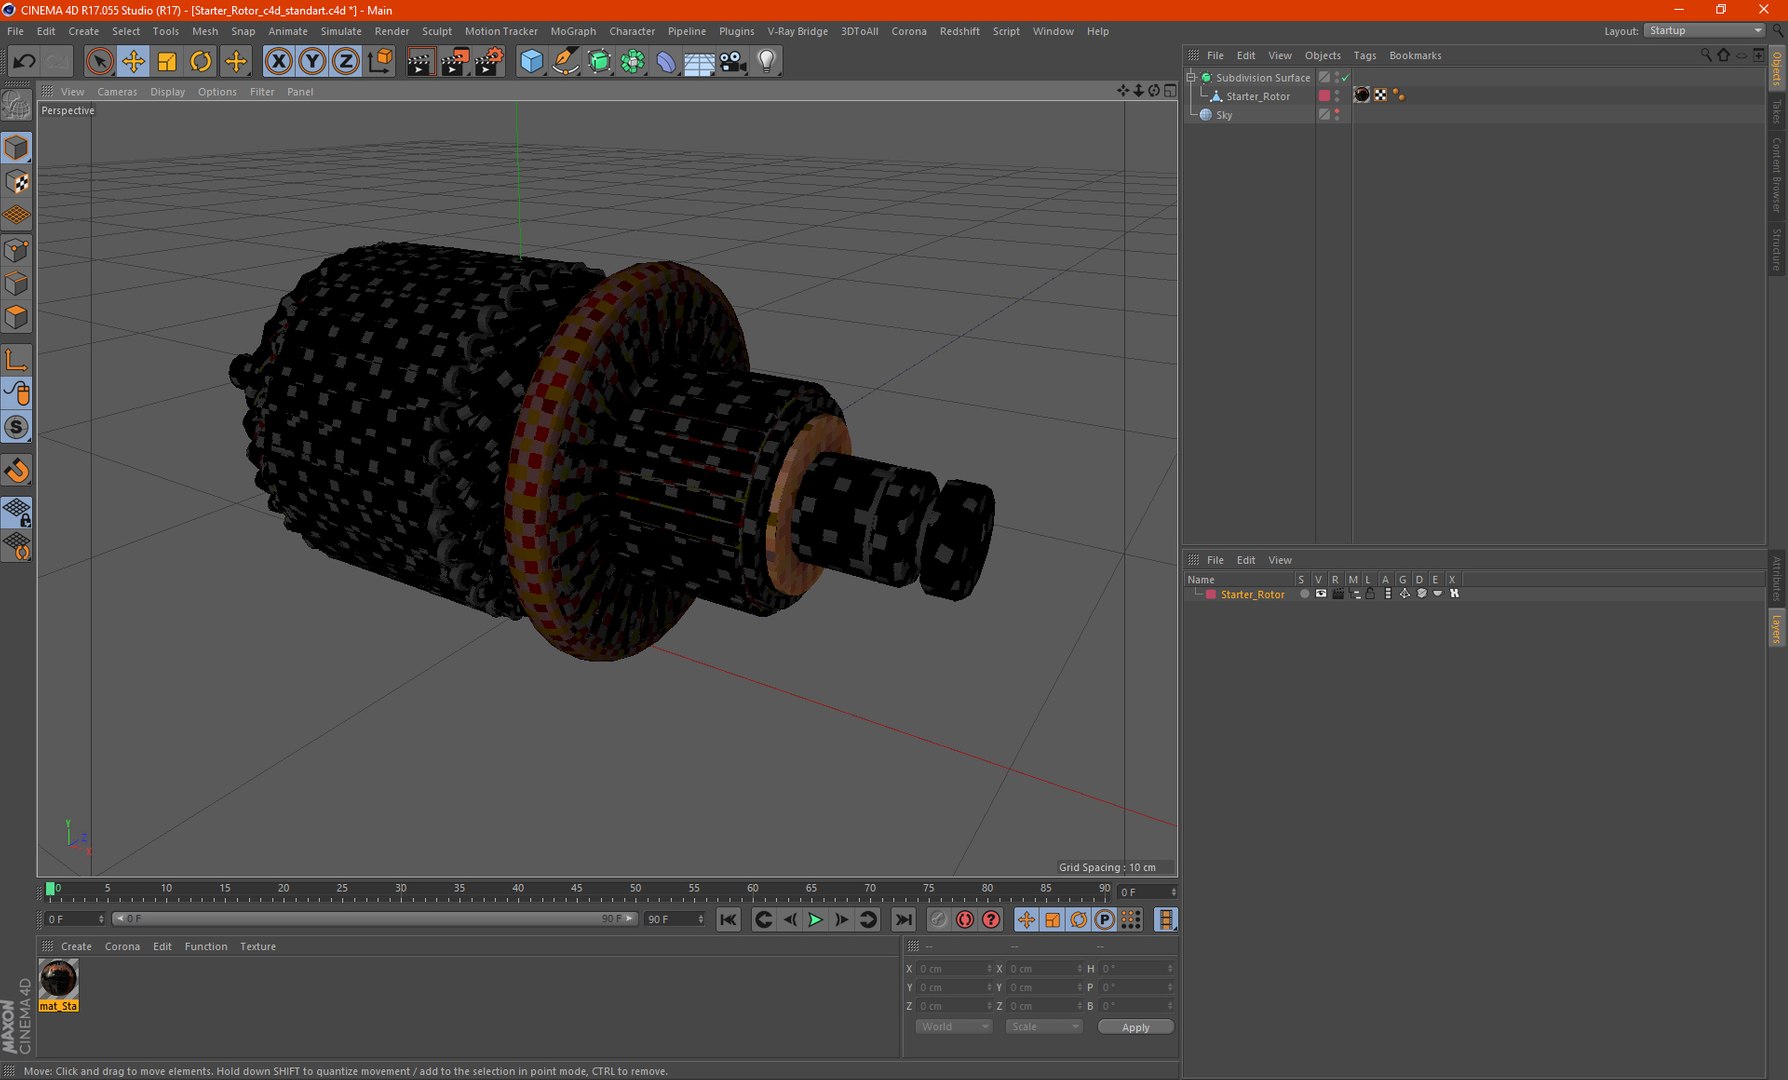1788x1080 pixels.
Task: Open Object Manager Bookmarks menu
Action: click(x=1415, y=56)
